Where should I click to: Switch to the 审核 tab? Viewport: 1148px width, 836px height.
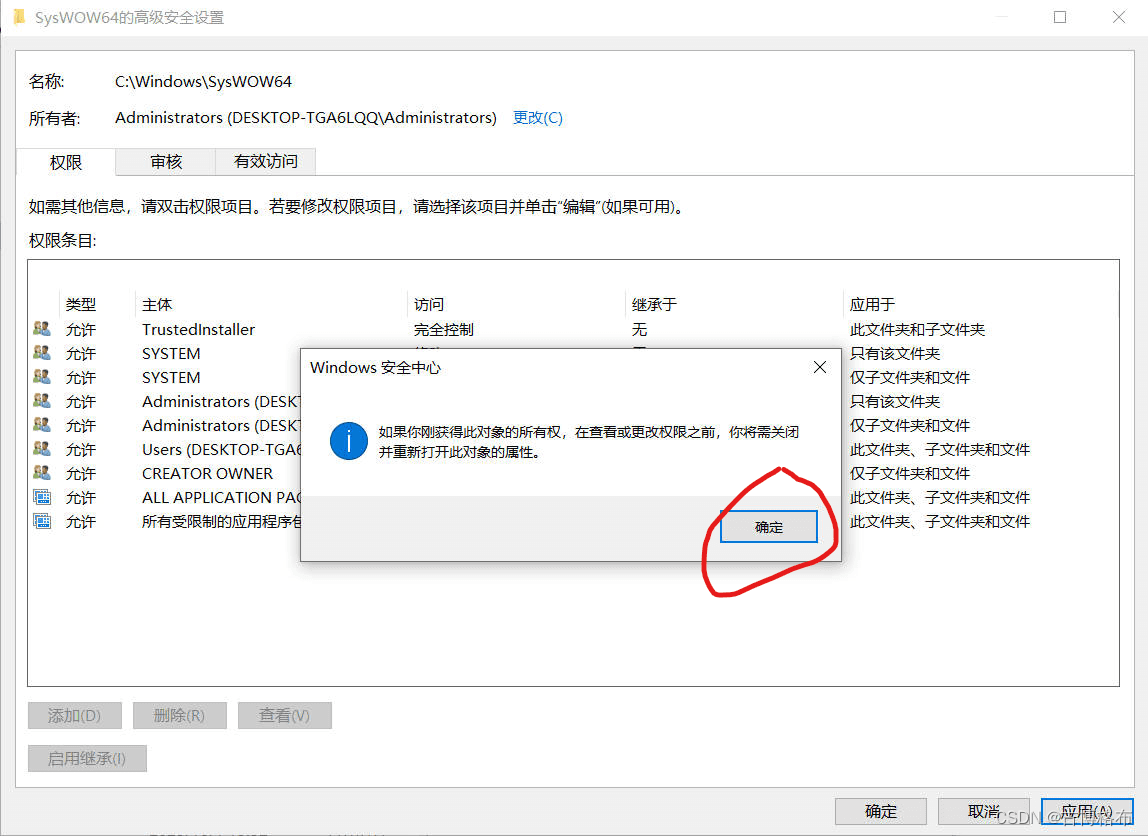click(165, 161)
